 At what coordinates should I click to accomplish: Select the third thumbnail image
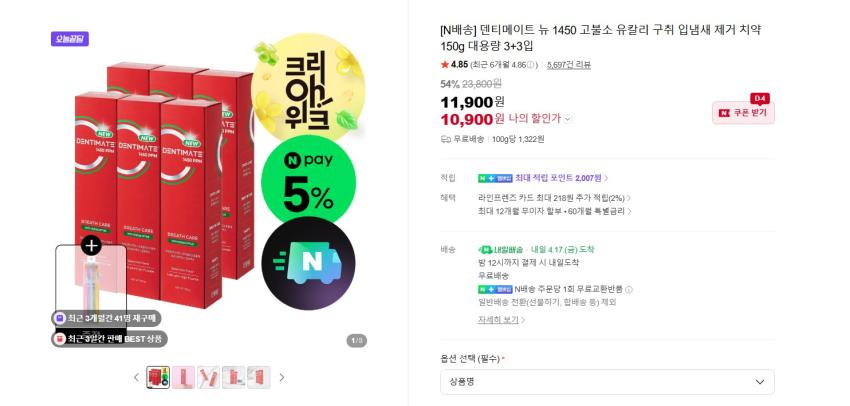[x=208, y=377]
